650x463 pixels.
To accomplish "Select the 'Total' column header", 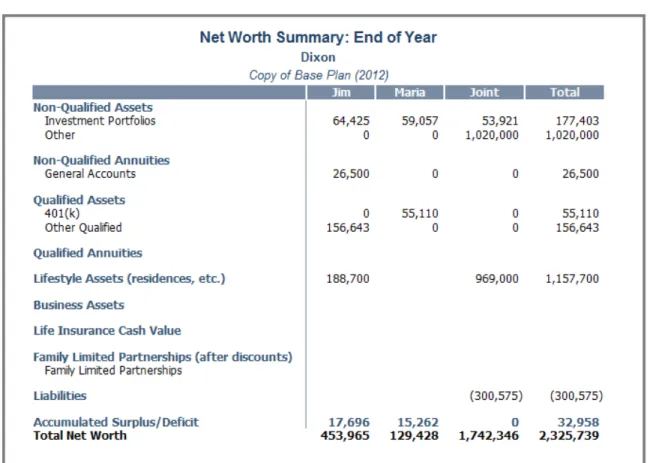I will [x=565, y=92].
